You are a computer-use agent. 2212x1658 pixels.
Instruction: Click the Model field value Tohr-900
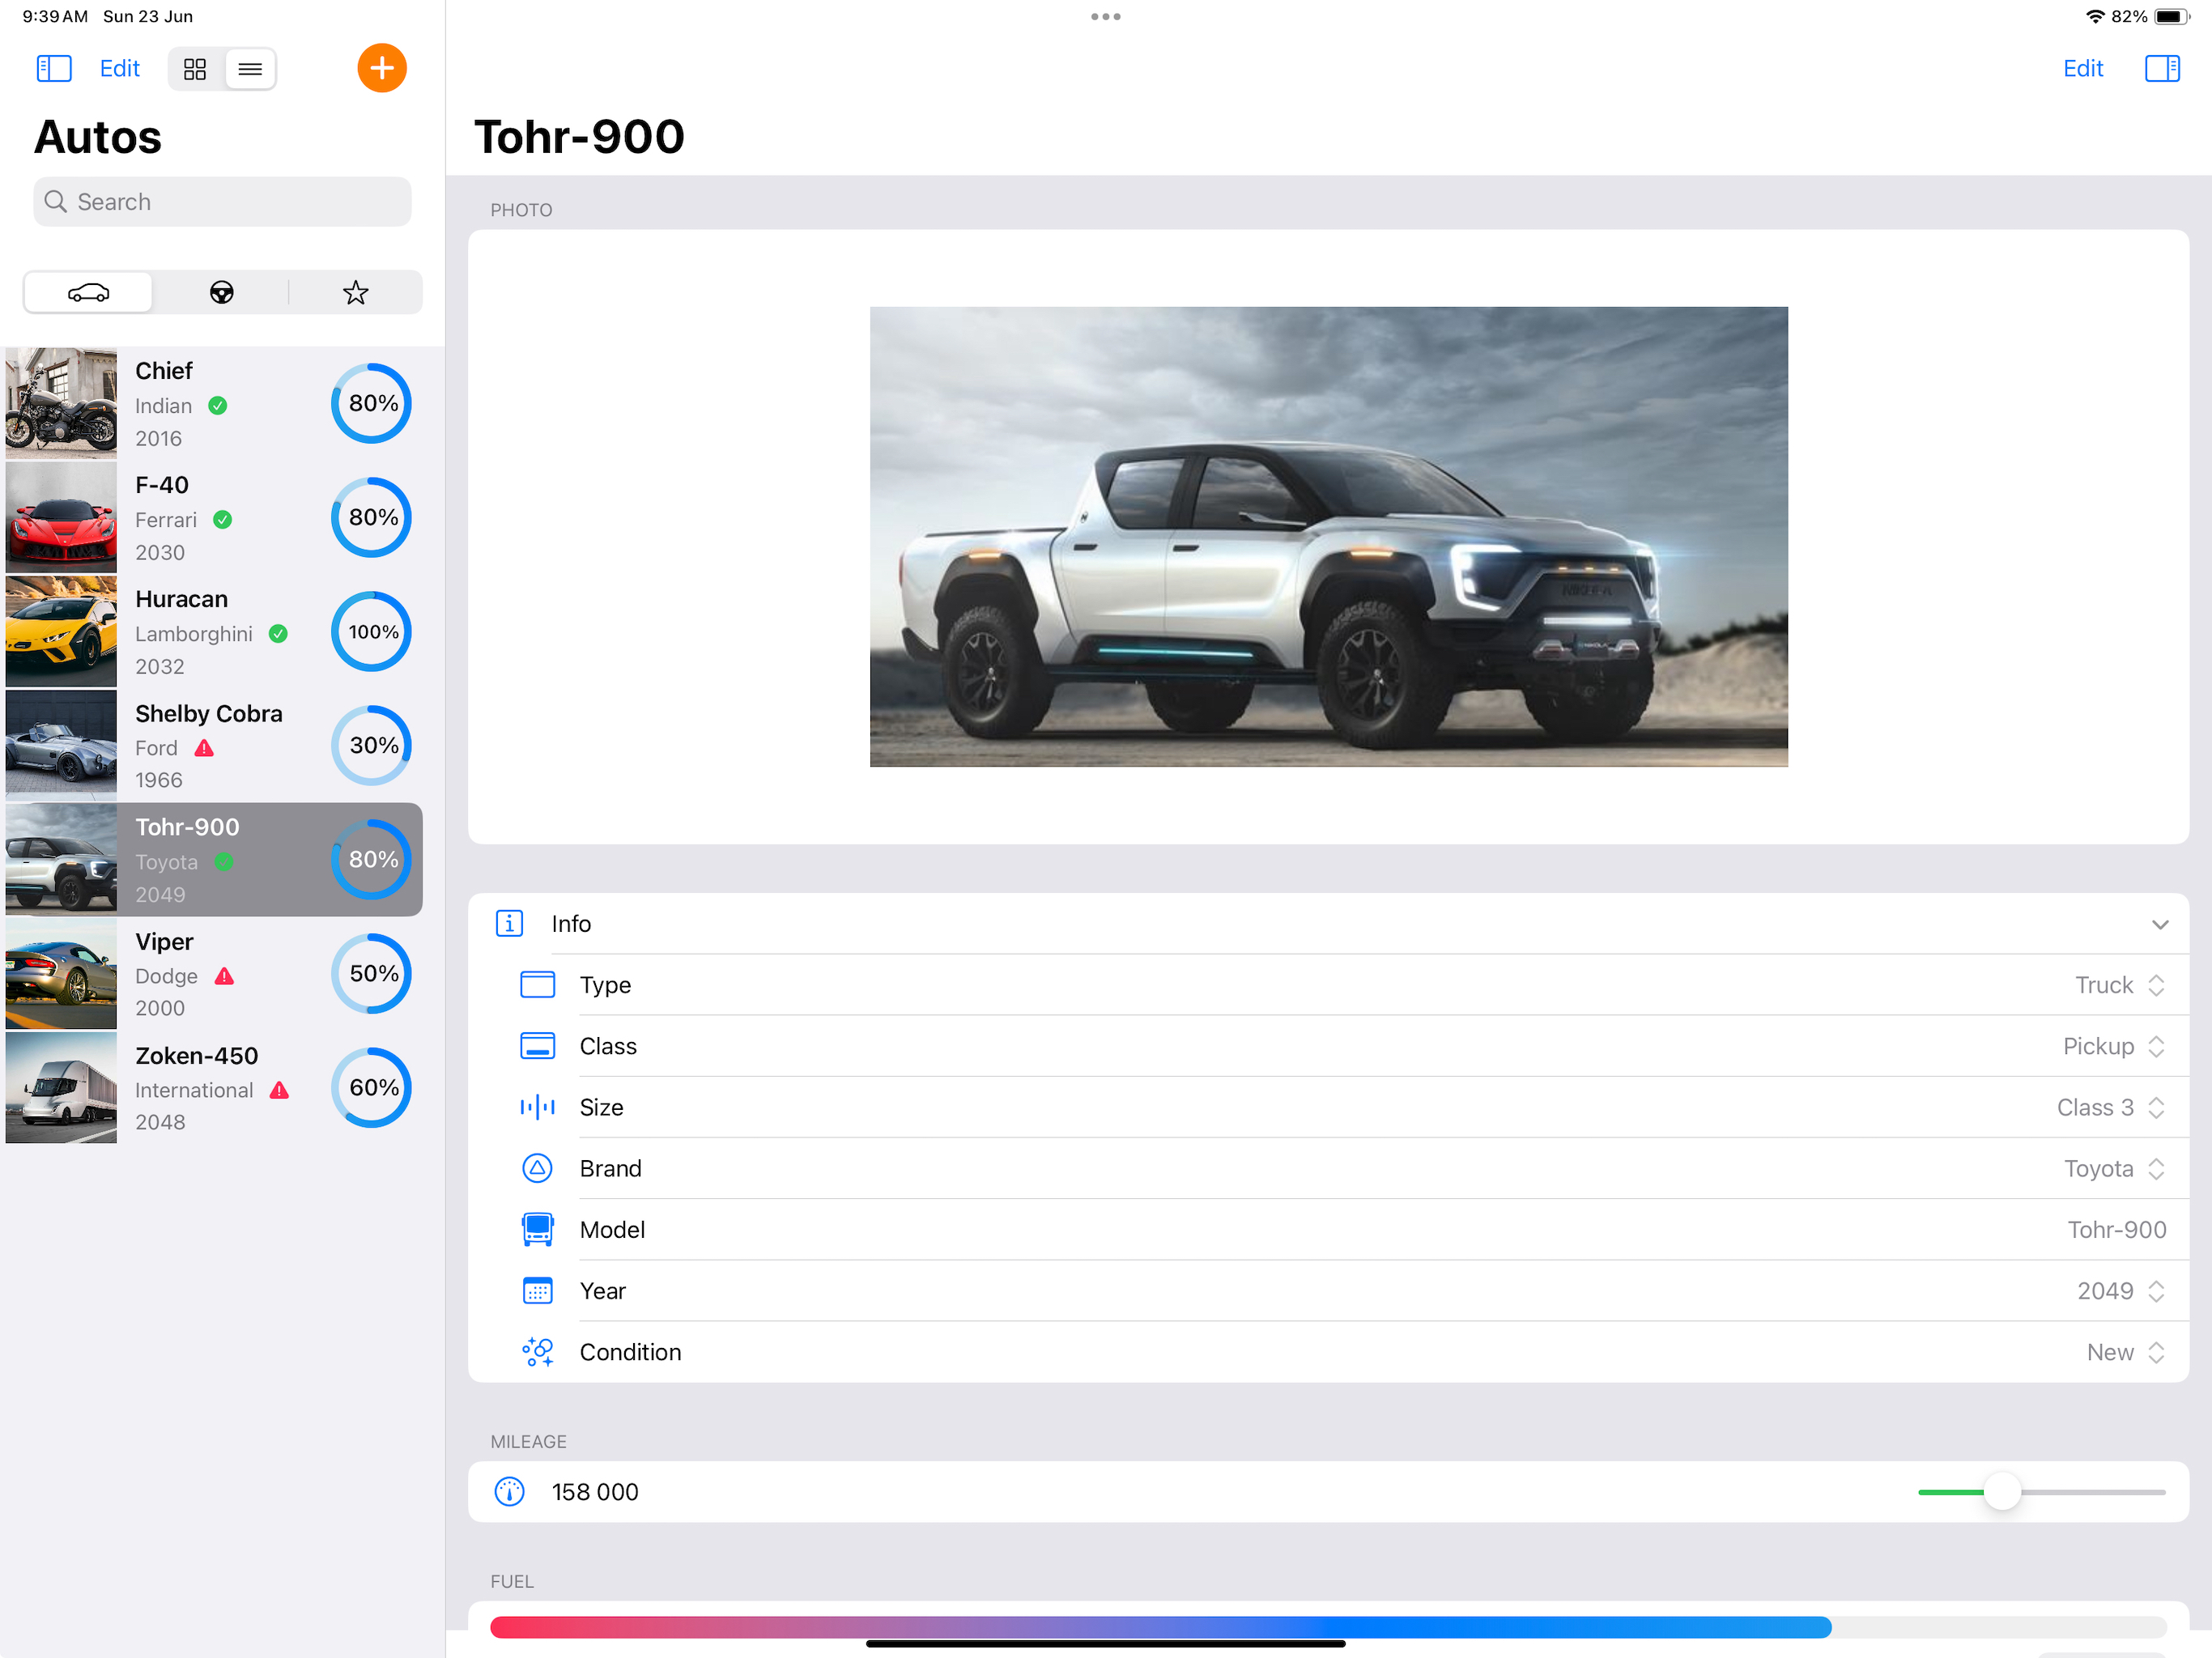point(2116,1229)
